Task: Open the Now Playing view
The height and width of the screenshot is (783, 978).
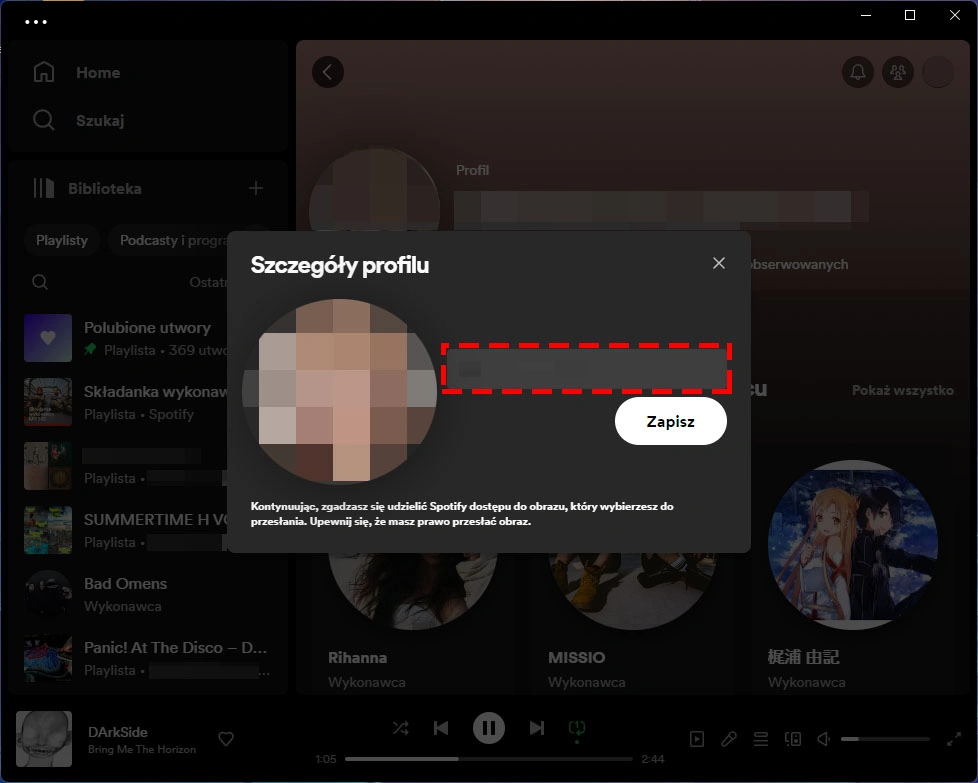Action: (697, 739)
